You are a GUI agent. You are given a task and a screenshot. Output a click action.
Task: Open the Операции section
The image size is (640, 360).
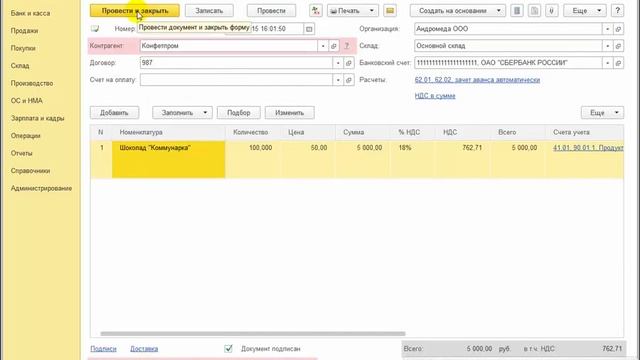(25, 136)
